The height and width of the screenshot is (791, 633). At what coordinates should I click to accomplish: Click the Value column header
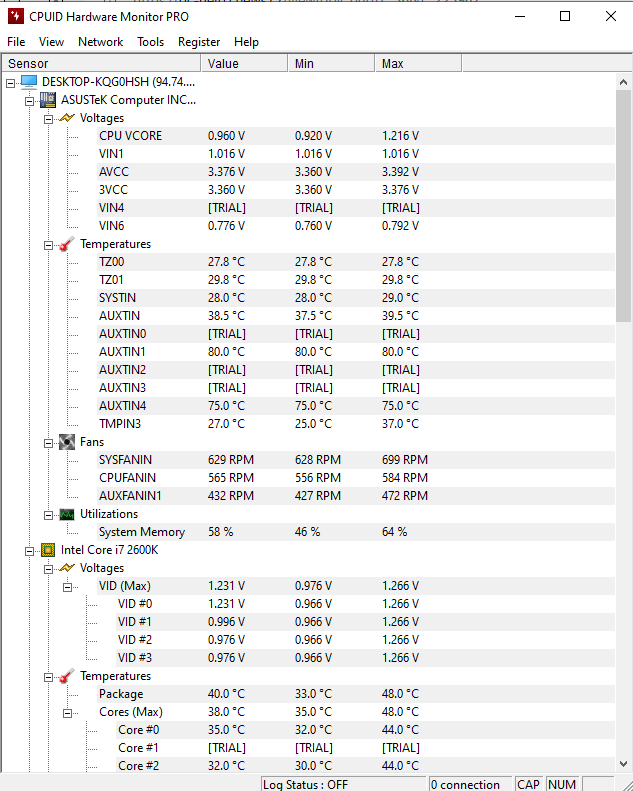pos(244,64)
